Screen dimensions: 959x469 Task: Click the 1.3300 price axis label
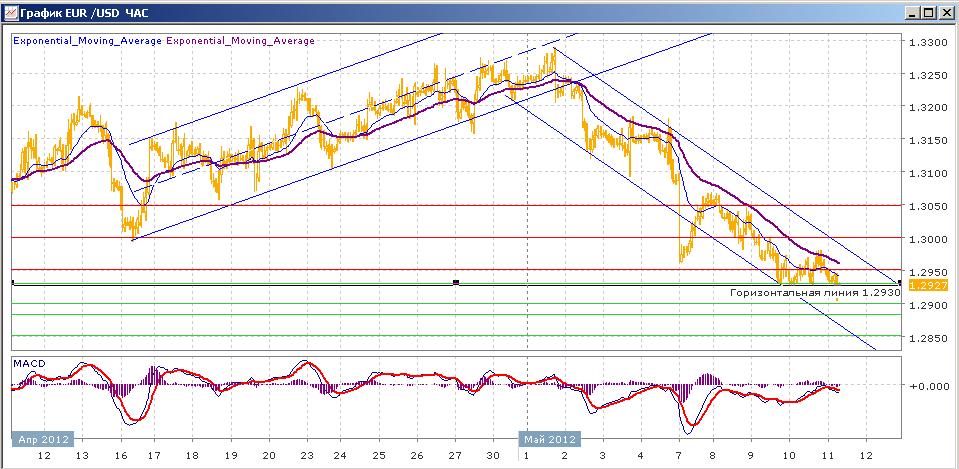928,43
